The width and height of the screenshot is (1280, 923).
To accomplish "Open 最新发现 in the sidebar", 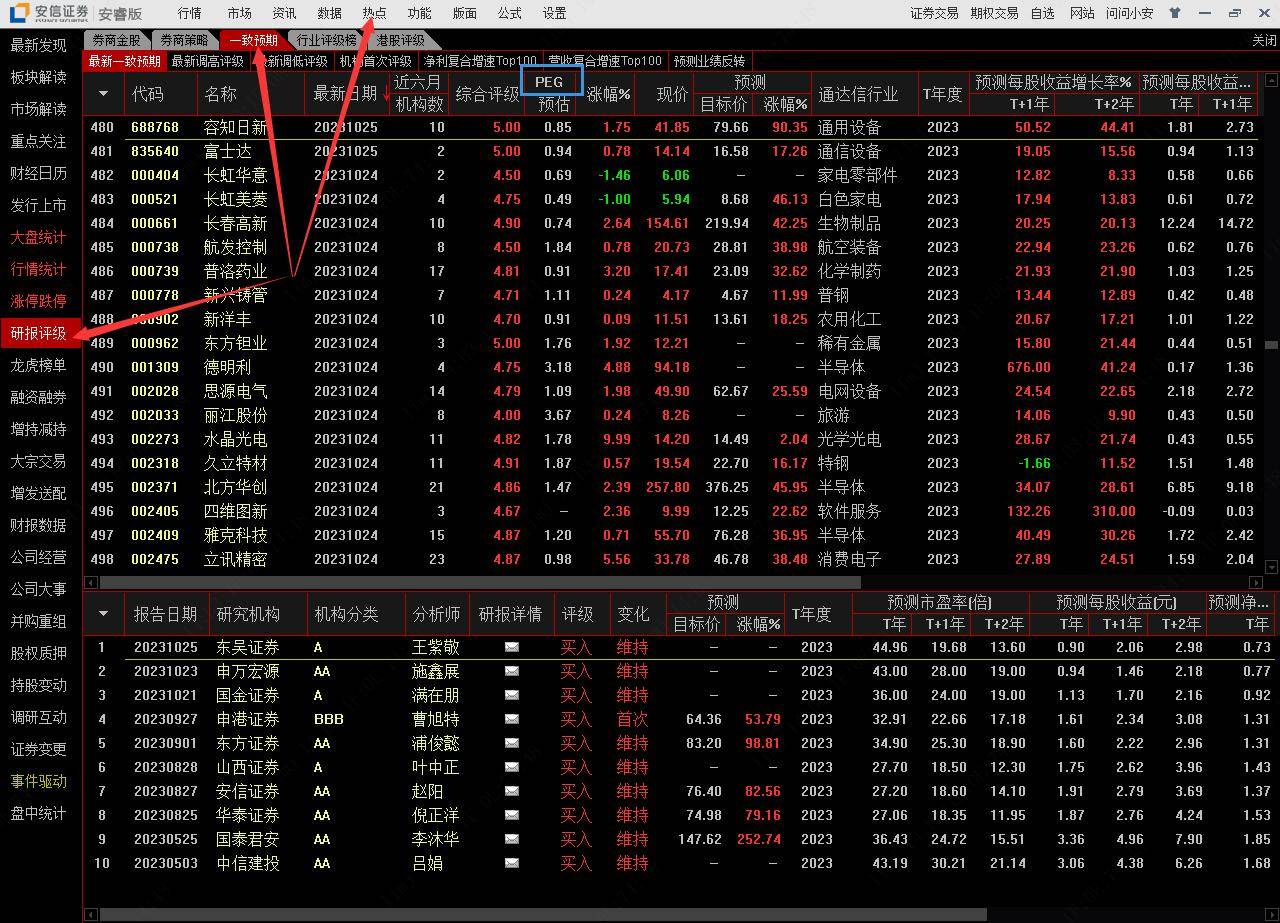I will (x=39, y=45).
